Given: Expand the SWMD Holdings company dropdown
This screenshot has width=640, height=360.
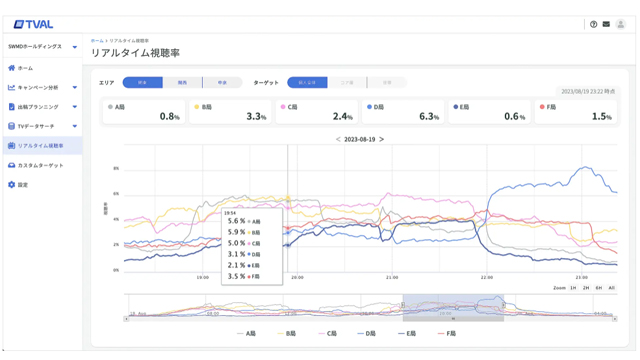Looking at the screenshot, I should pos(75,47).
